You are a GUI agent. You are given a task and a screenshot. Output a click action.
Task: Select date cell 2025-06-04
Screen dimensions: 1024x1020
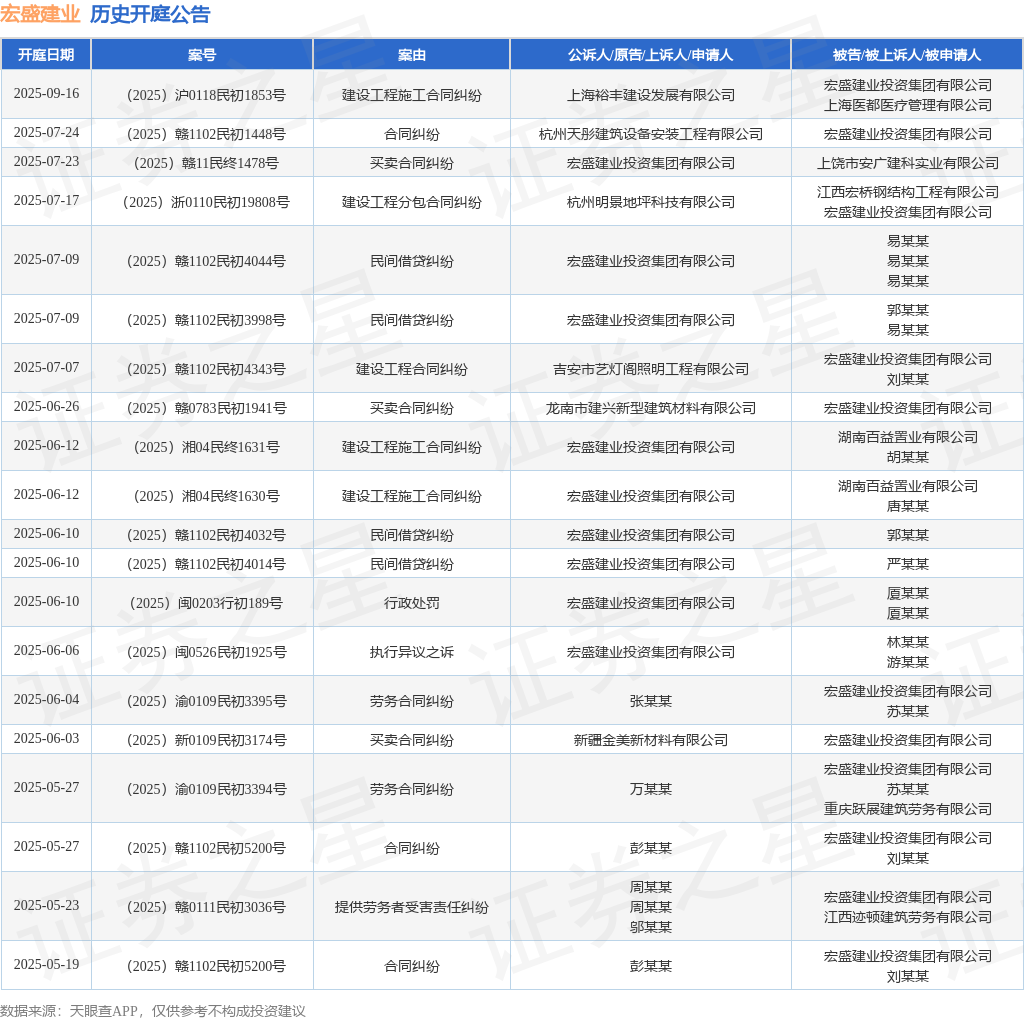46,699
